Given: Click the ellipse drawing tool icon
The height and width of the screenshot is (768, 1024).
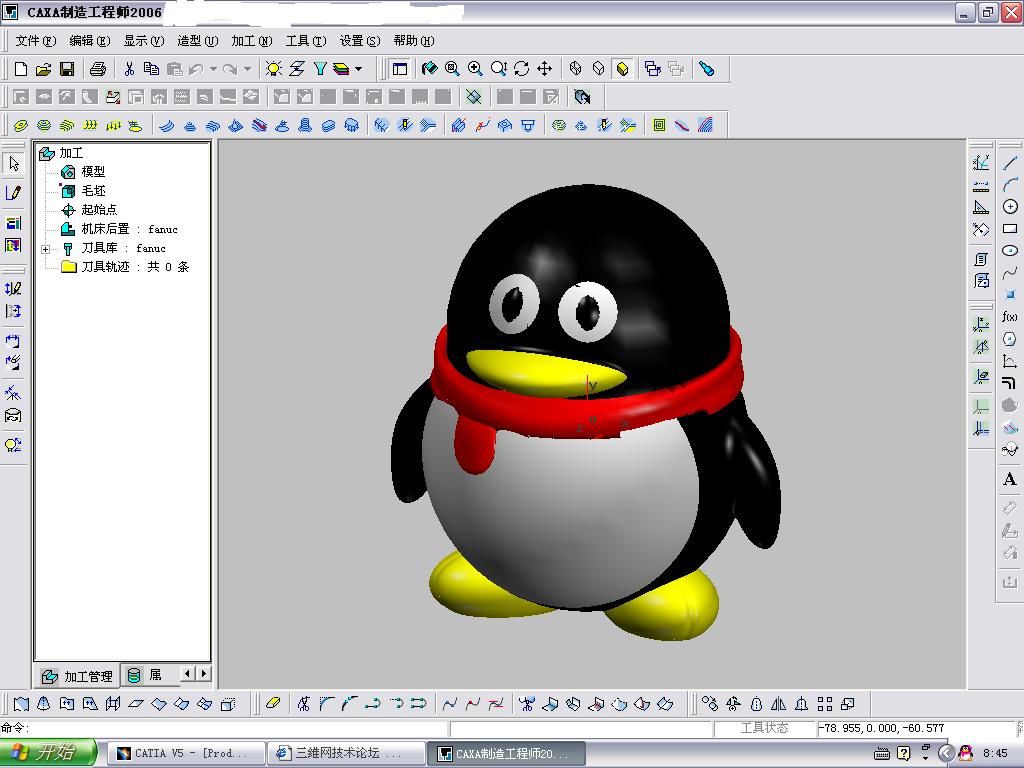Looking at the screenshot, I should click(1010, 251).
